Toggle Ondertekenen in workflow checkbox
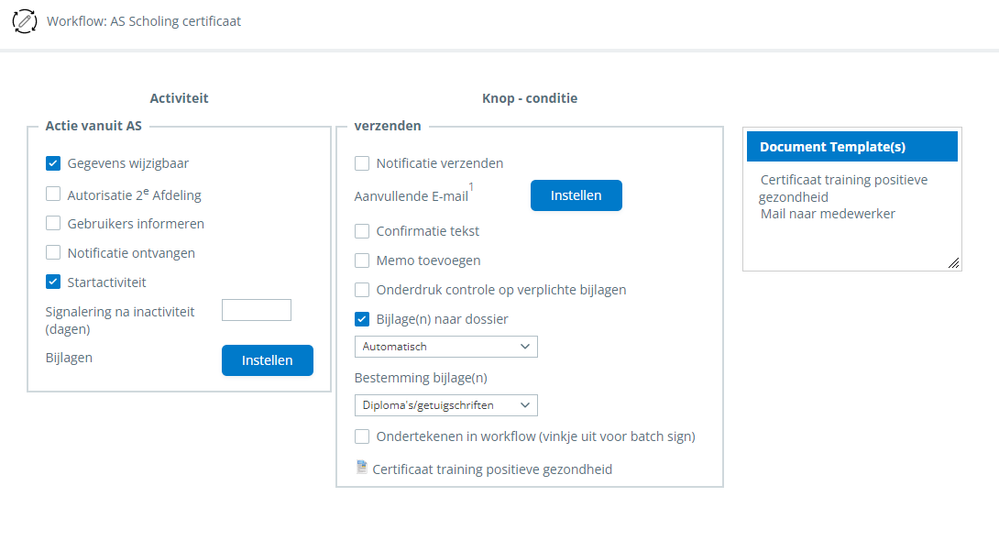999x543 pixels. point(362,437)
